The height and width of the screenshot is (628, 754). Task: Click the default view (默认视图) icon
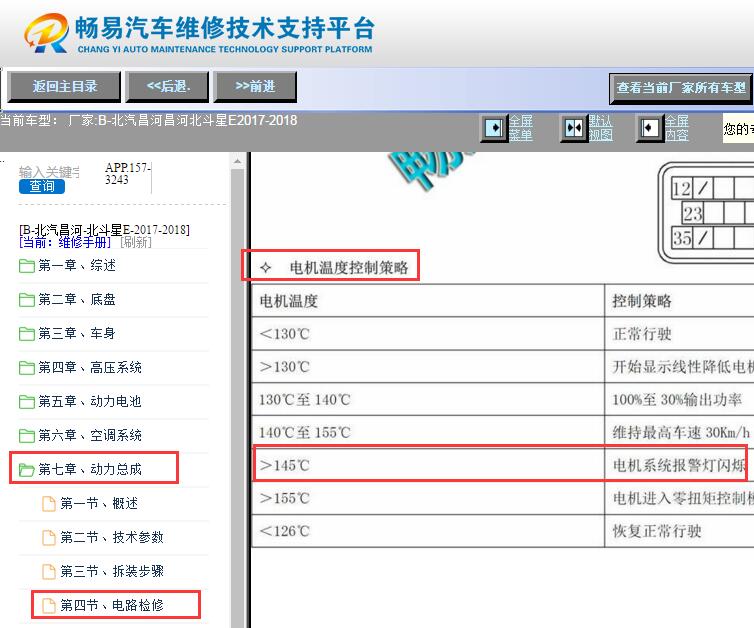pyautogui.click(x=574, y=128)
